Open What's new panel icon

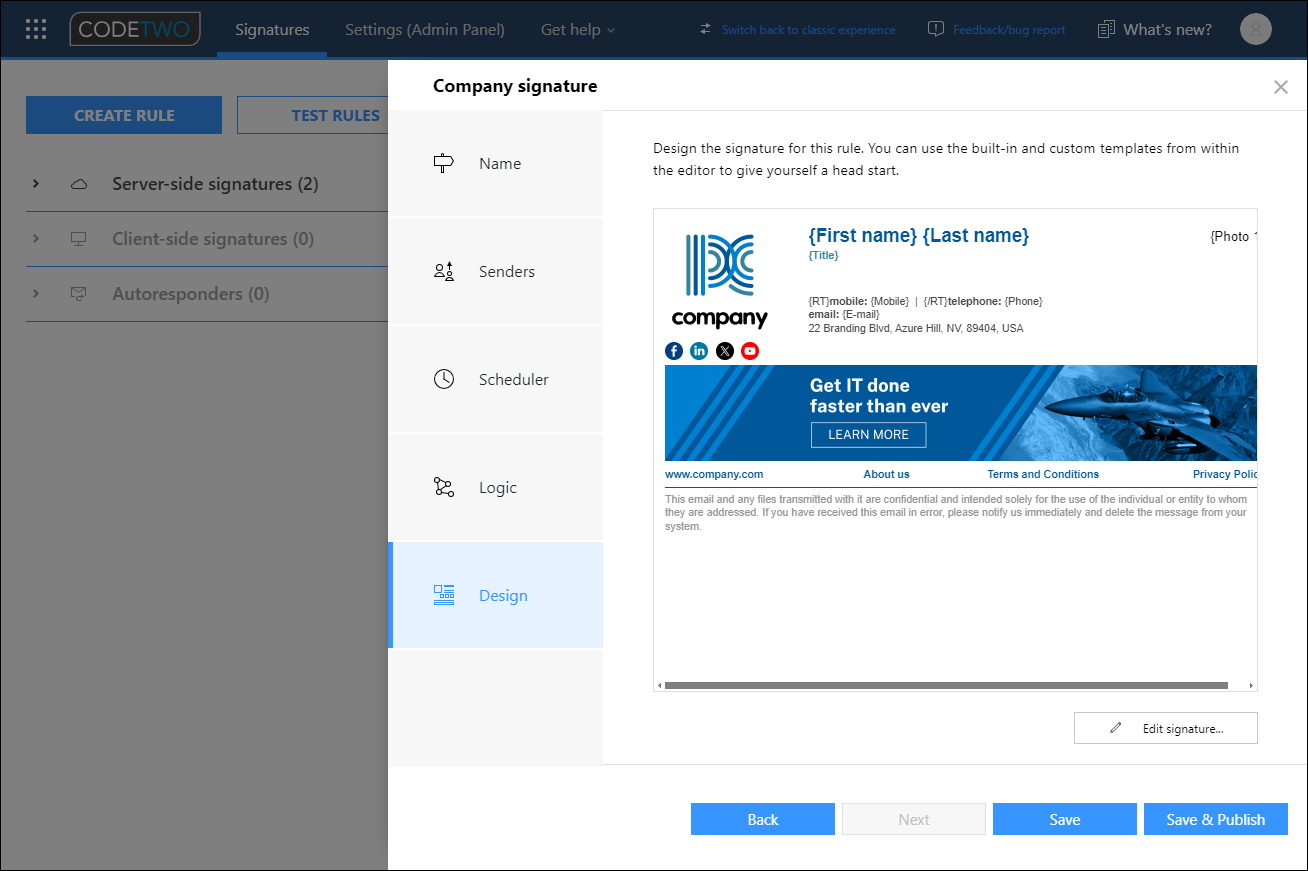(1105, 29)
